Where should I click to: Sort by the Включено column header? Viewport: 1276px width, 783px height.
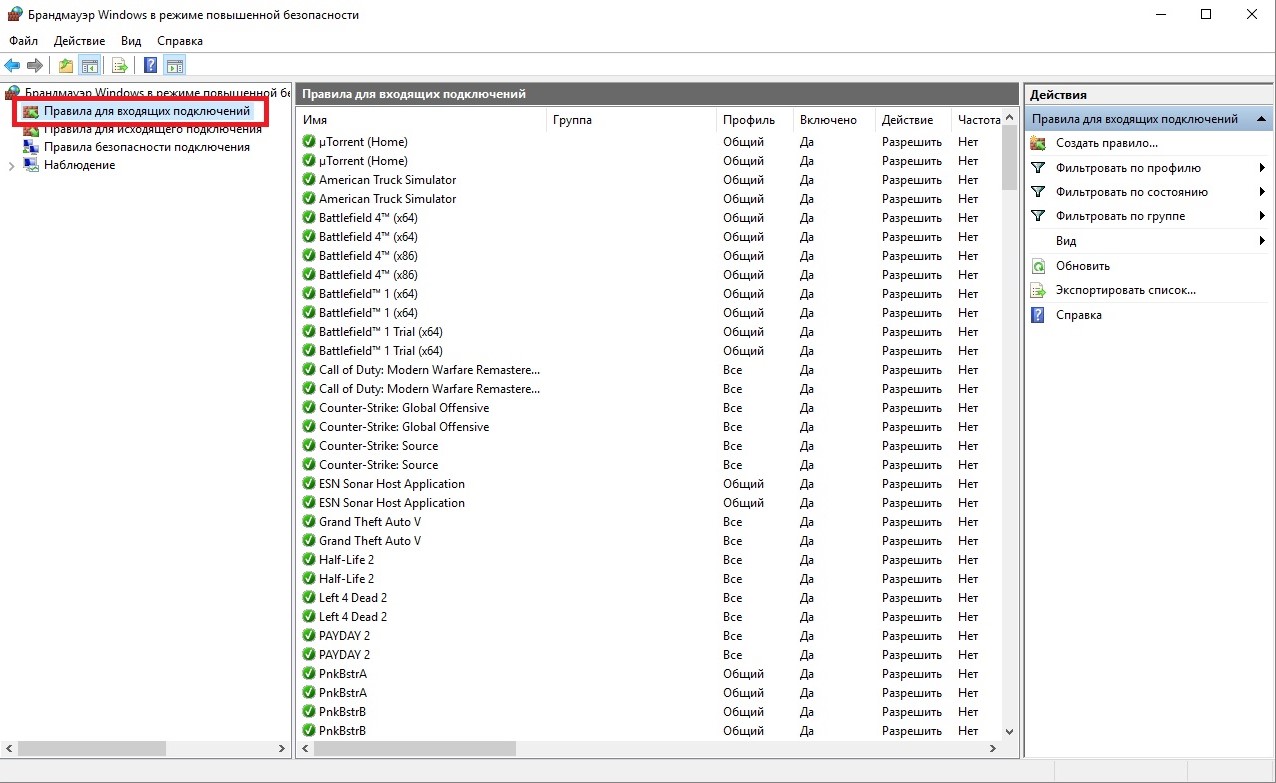tap(835, 120)
